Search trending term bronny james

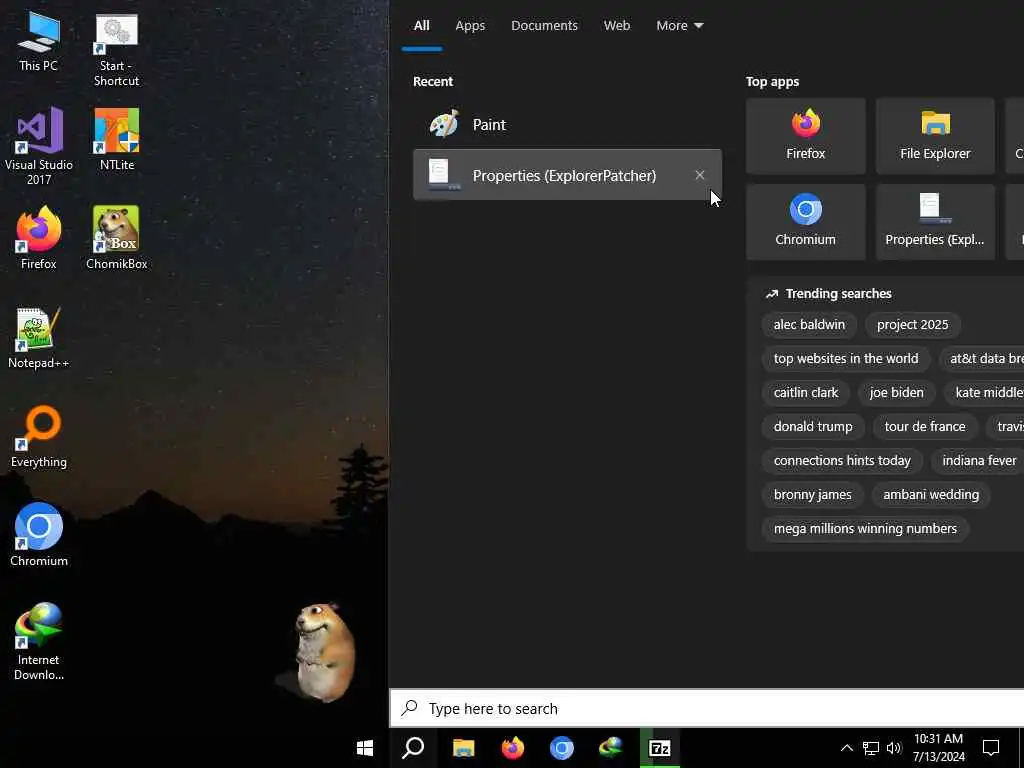812,494
